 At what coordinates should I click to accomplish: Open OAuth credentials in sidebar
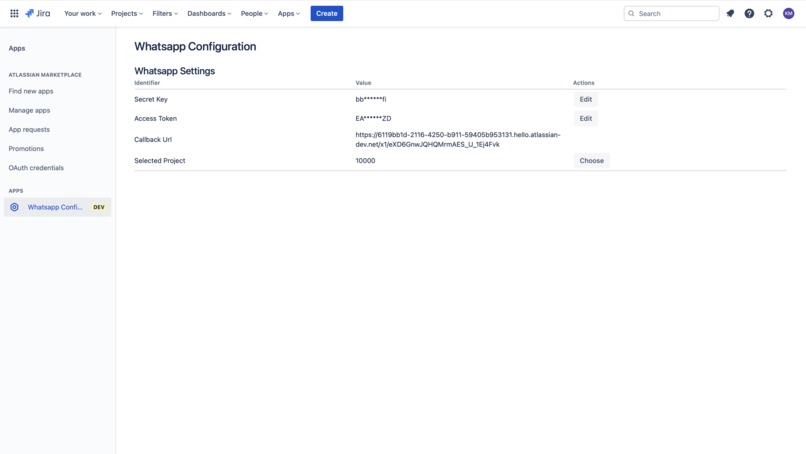tap(36, 168)
